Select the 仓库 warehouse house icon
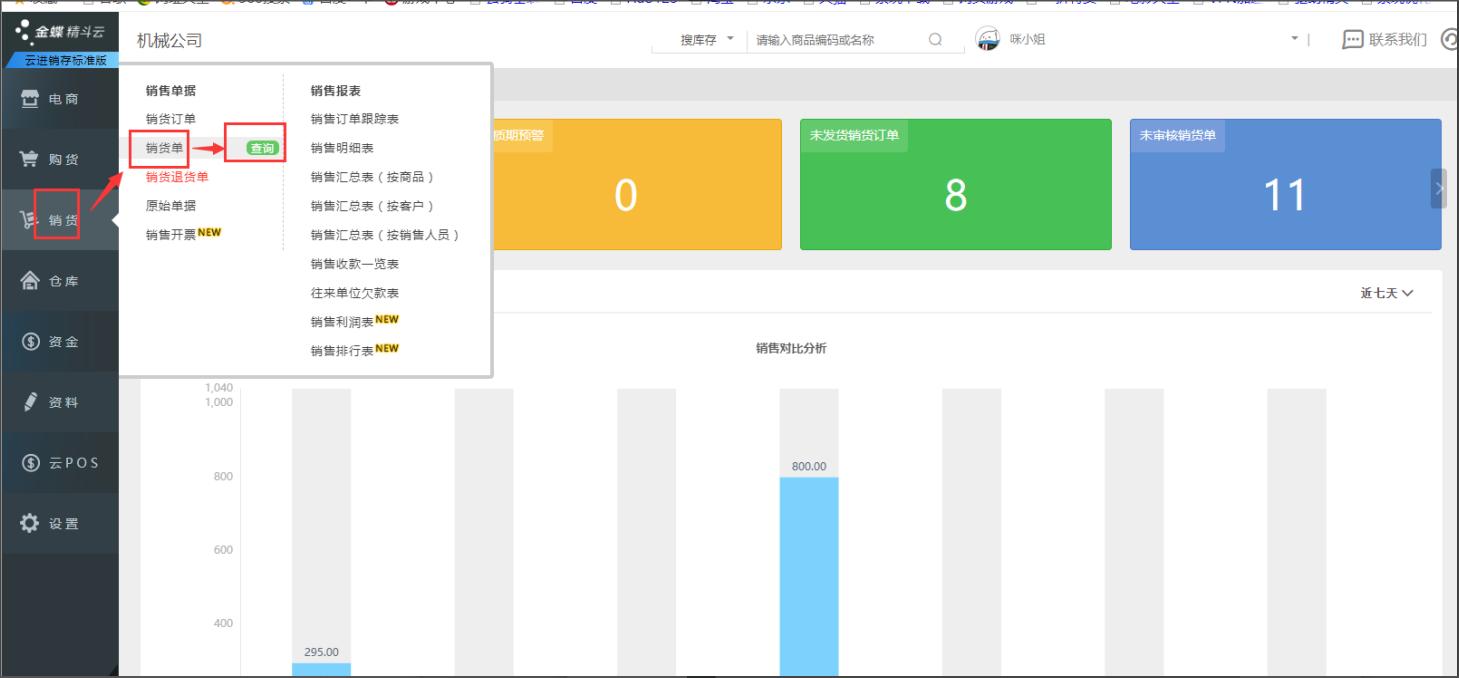Viewport: 1459px width, 678px height. (x=30, y=281)
